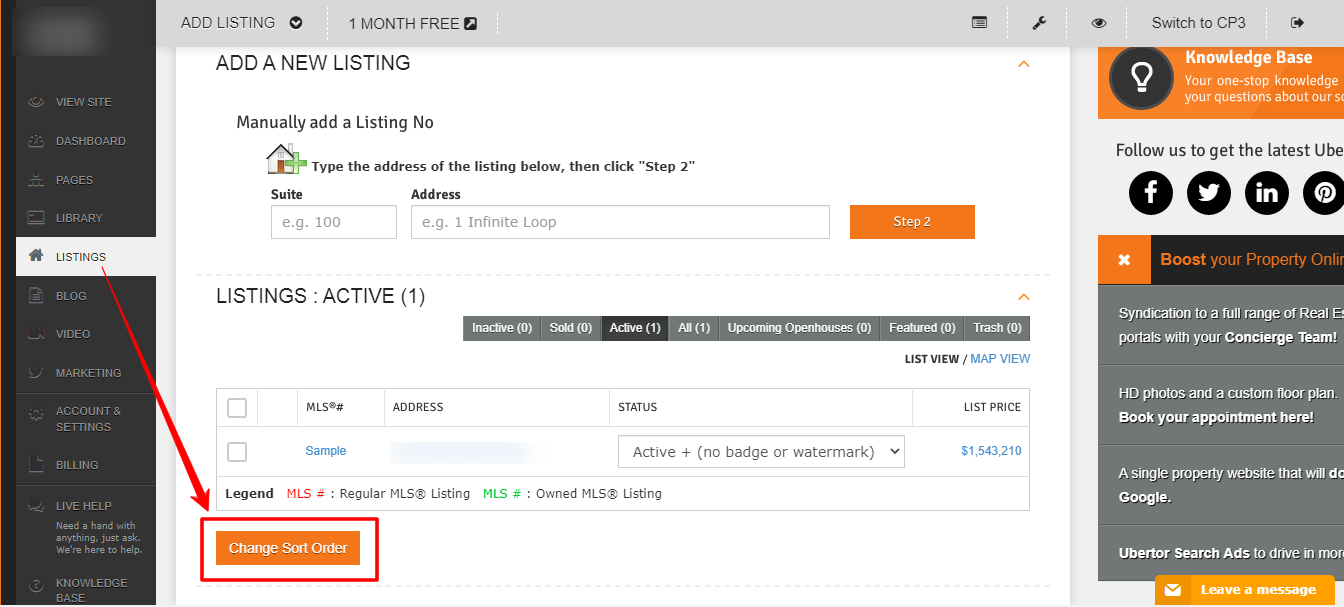Open the Sample MLS listing link

[x=326, y=451]
